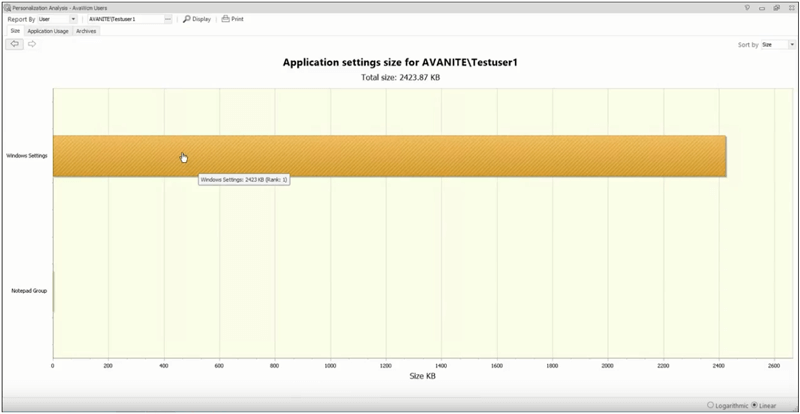Switch to the Size tab
The width and height of the screenshot is (800, 414).
[x=15, y=31]
